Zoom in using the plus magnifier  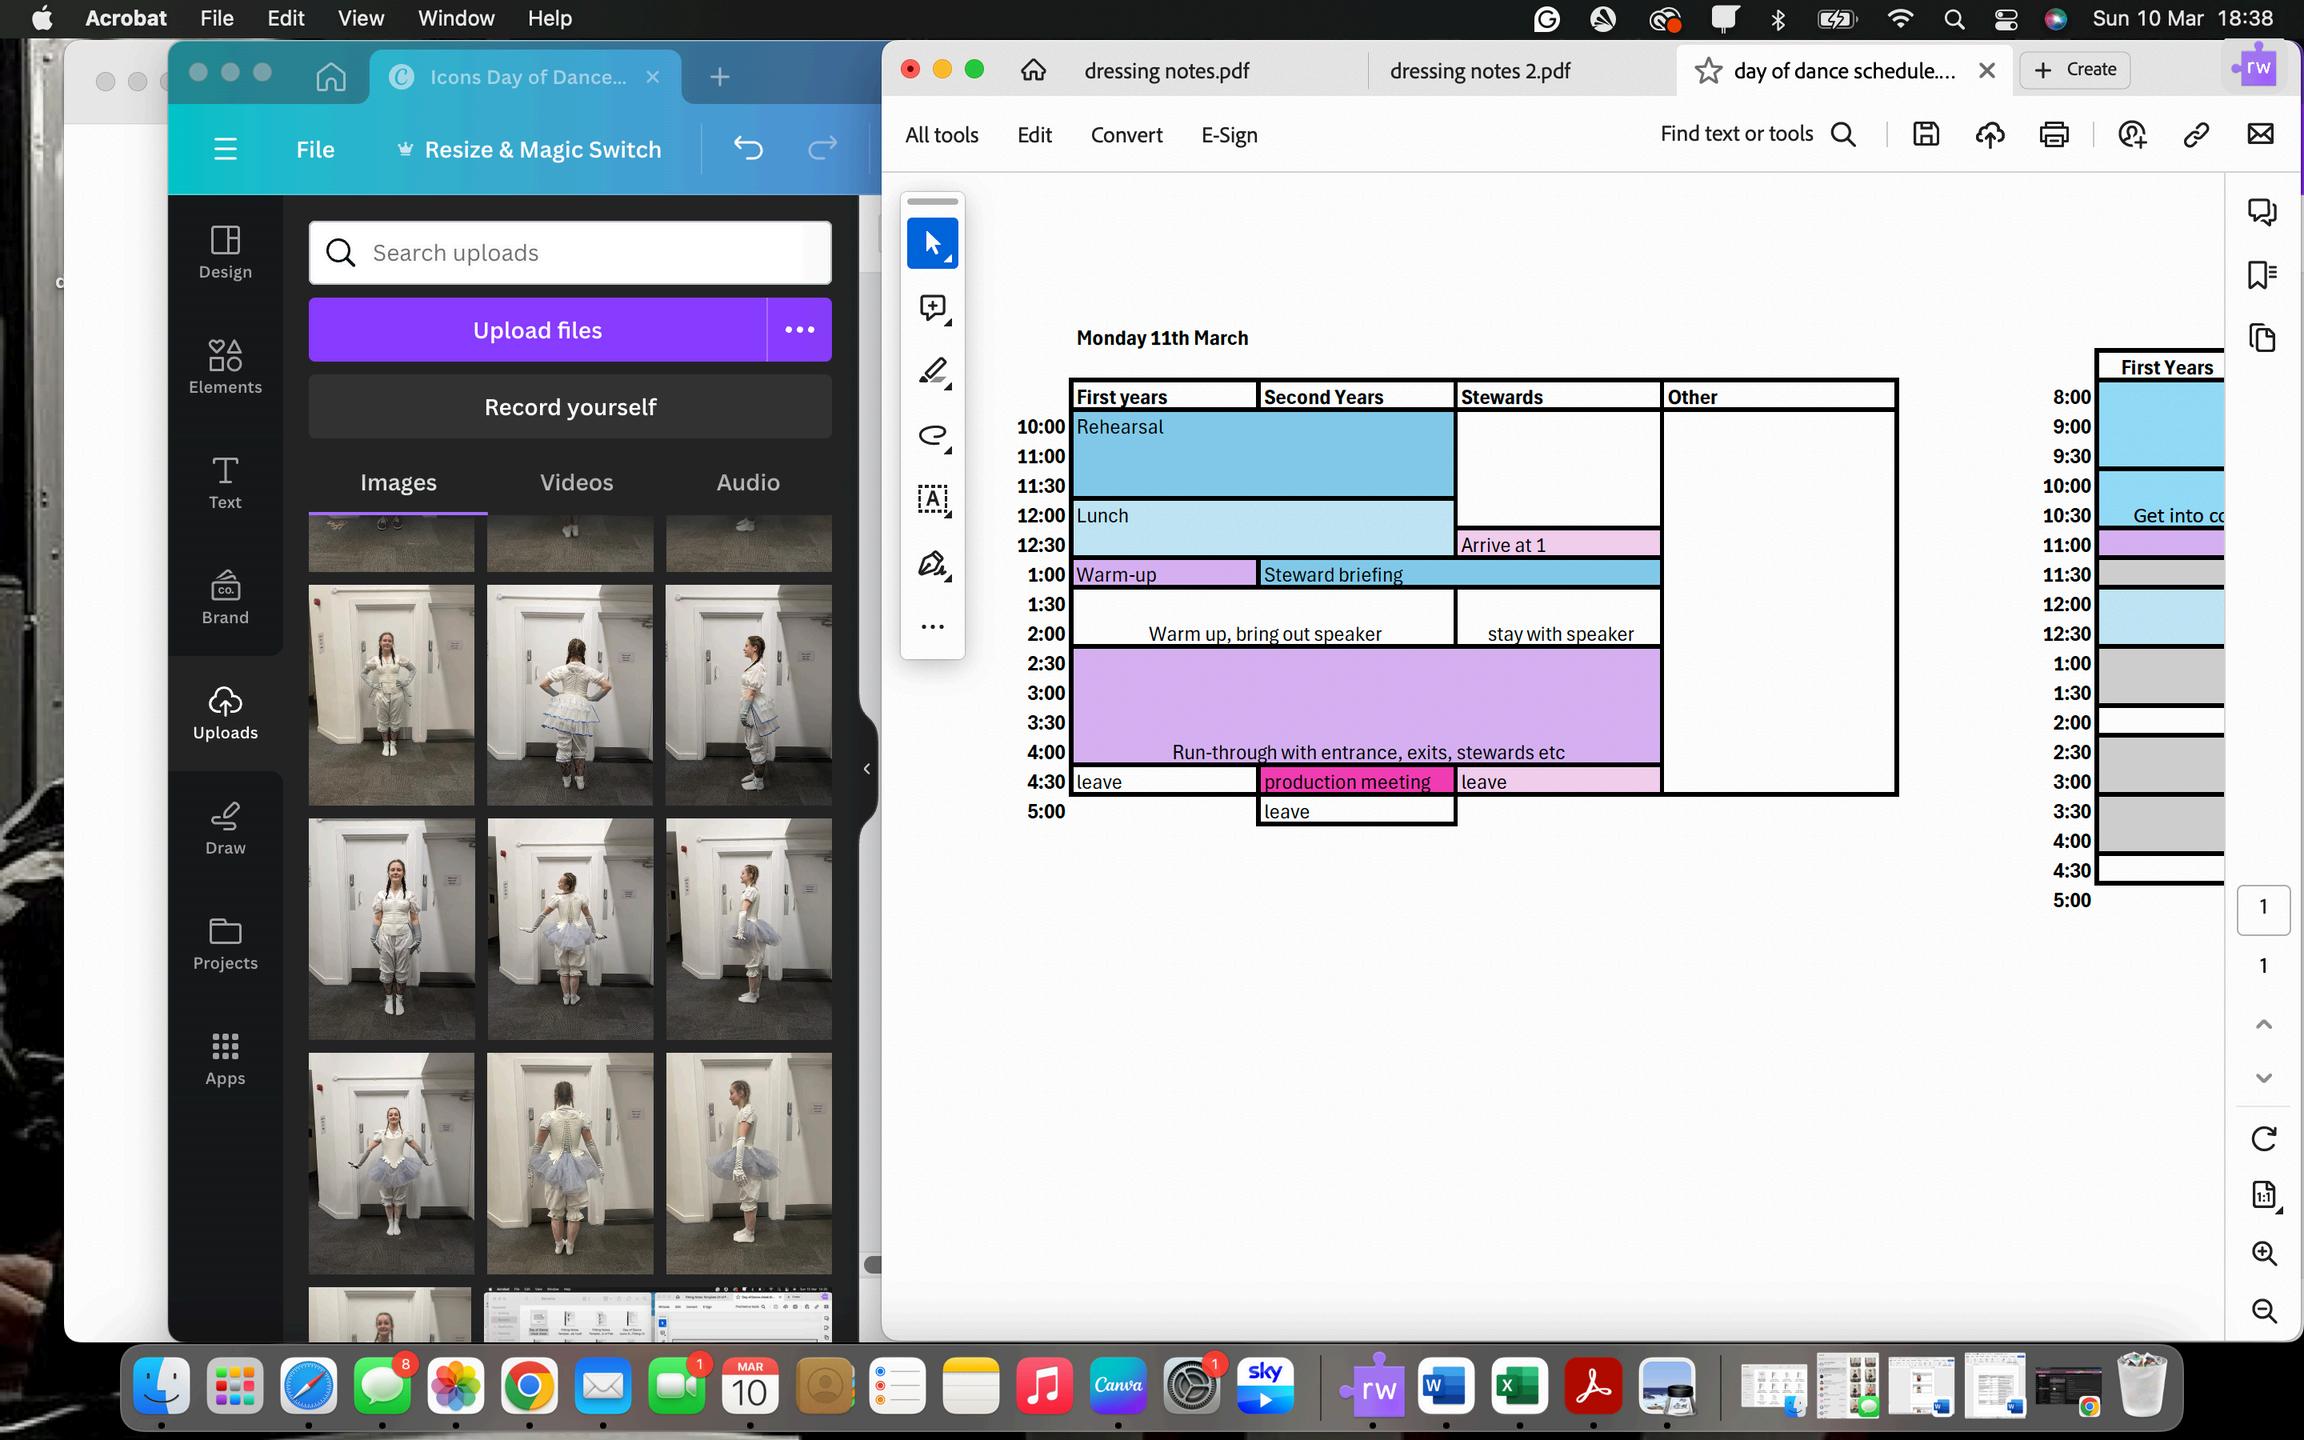[x=2263, y=1253]
